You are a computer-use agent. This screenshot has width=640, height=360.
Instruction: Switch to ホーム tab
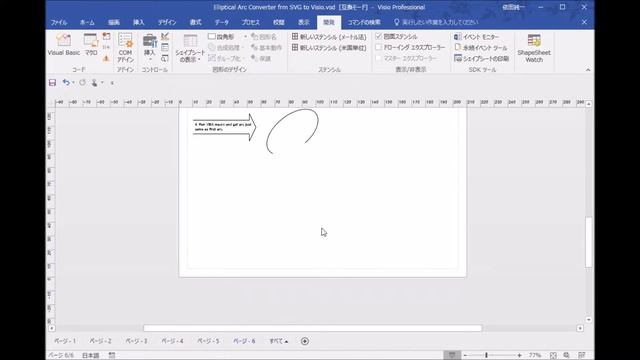[87, 22]
